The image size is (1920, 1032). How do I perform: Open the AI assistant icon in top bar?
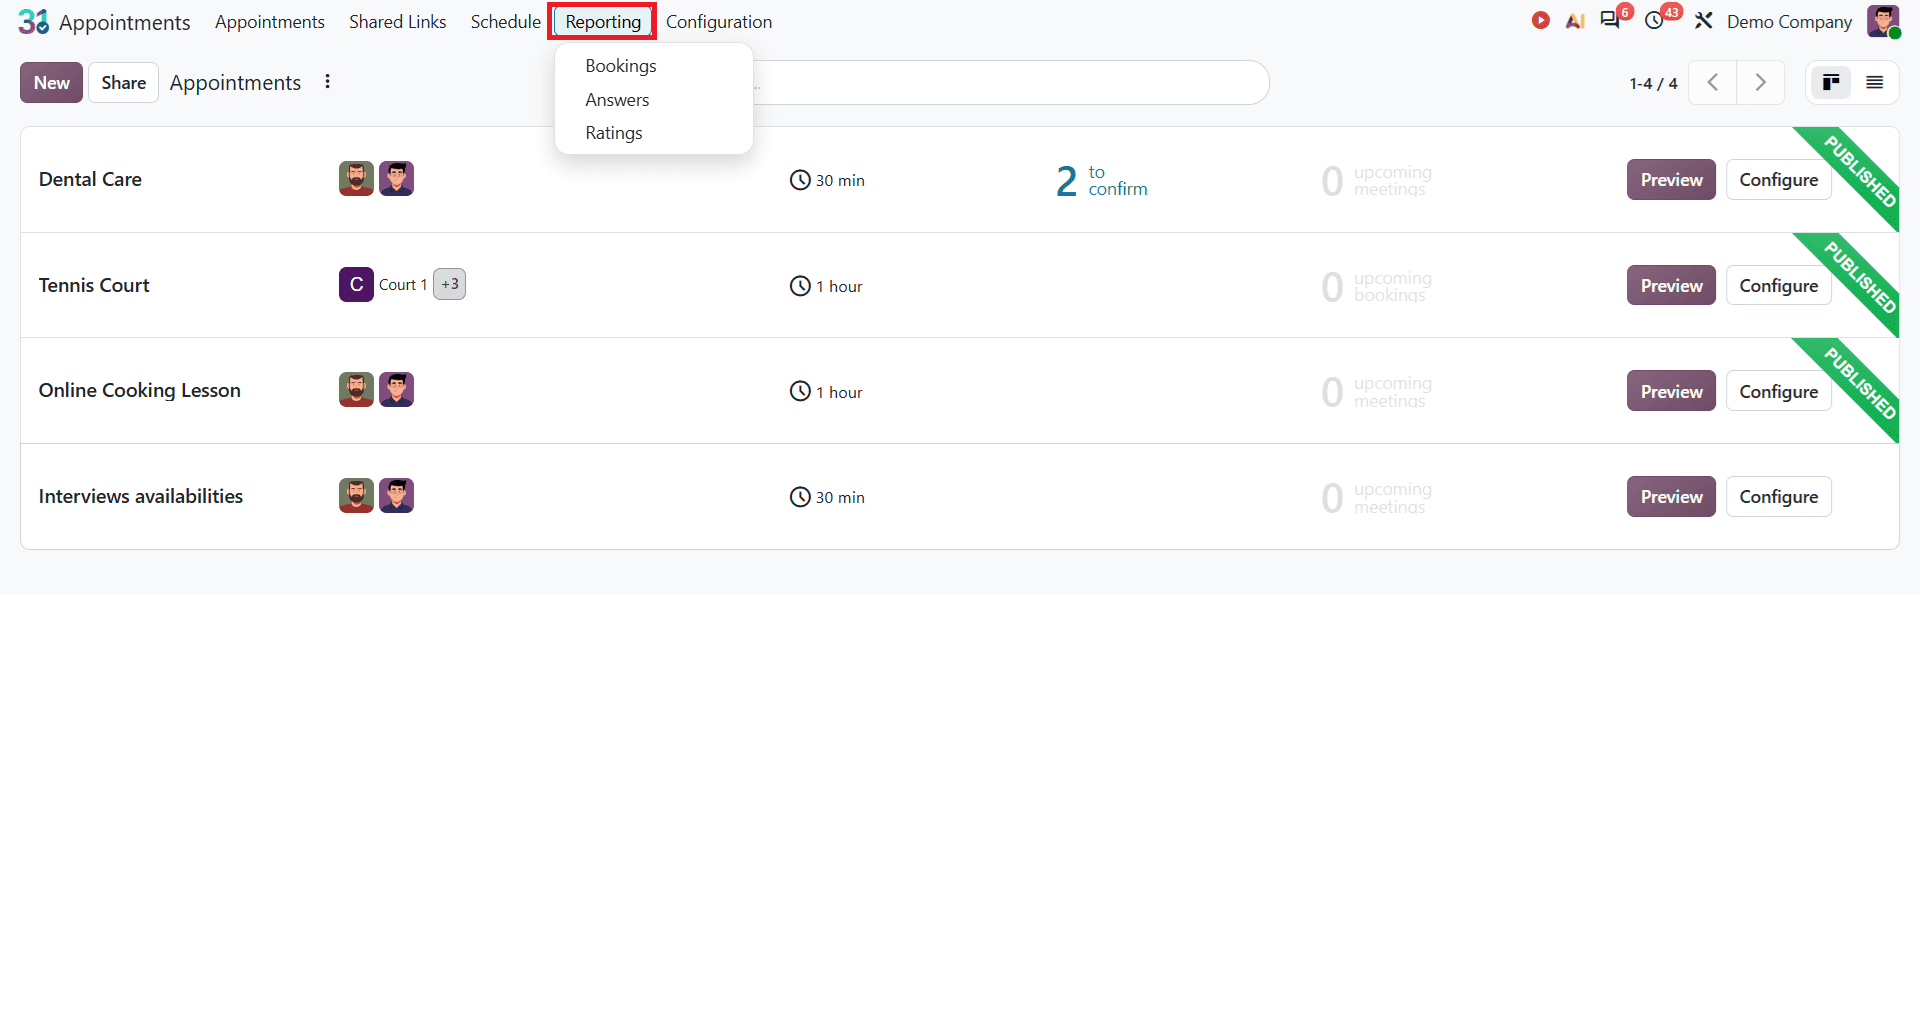tap(1575, 21)
